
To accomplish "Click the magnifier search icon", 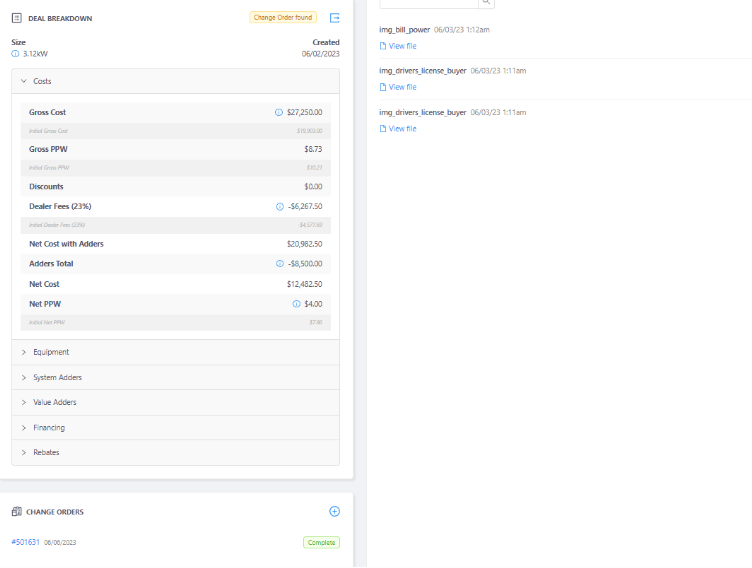I will [x=485, y=3].
